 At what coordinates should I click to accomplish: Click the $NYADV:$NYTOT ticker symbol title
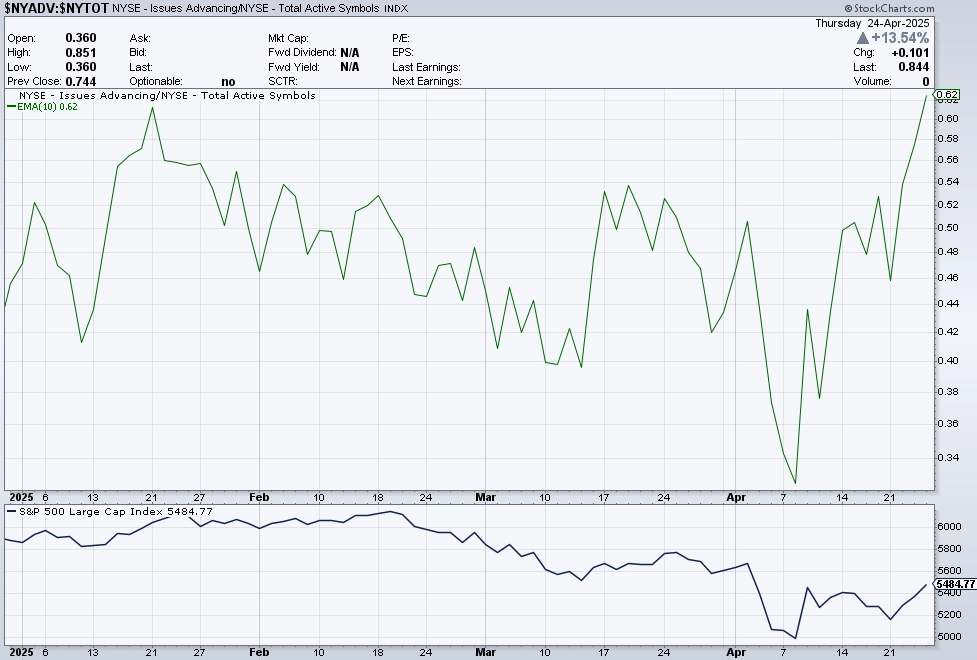click(x=57, y=8)
